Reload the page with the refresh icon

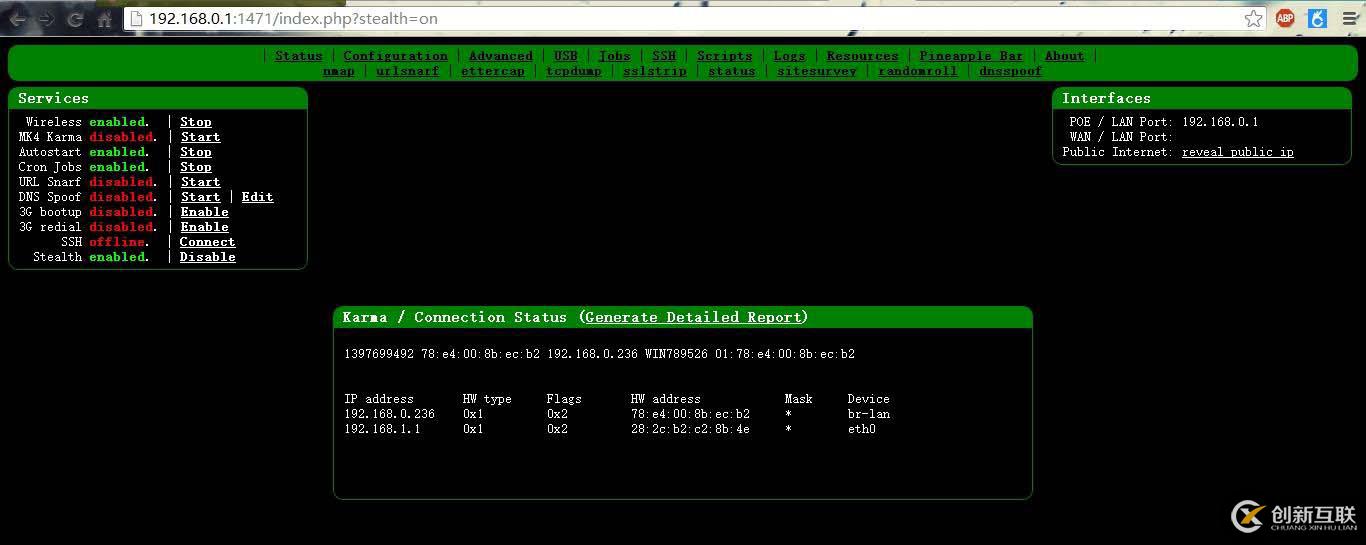pos(75,19)
